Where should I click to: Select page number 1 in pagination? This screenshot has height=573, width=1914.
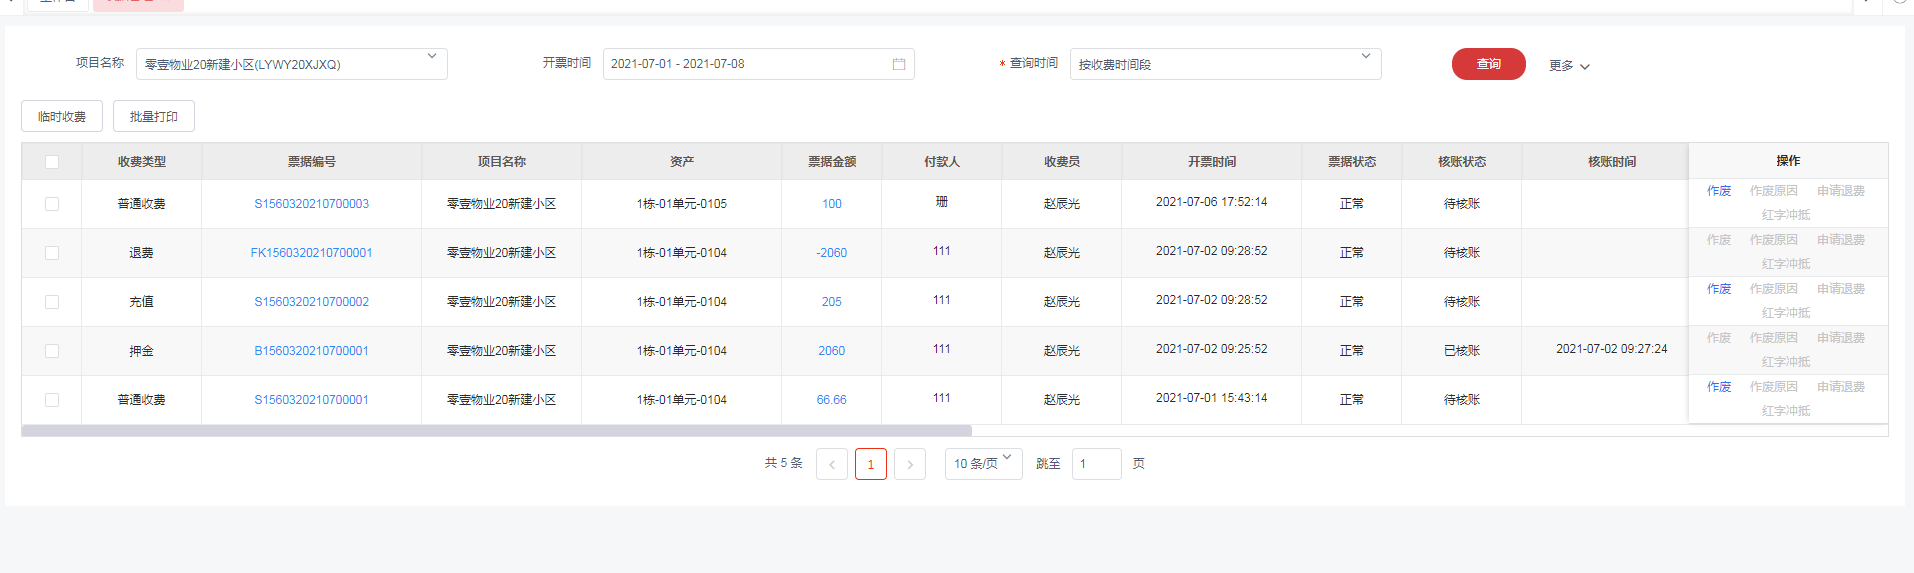pos(871,464)
